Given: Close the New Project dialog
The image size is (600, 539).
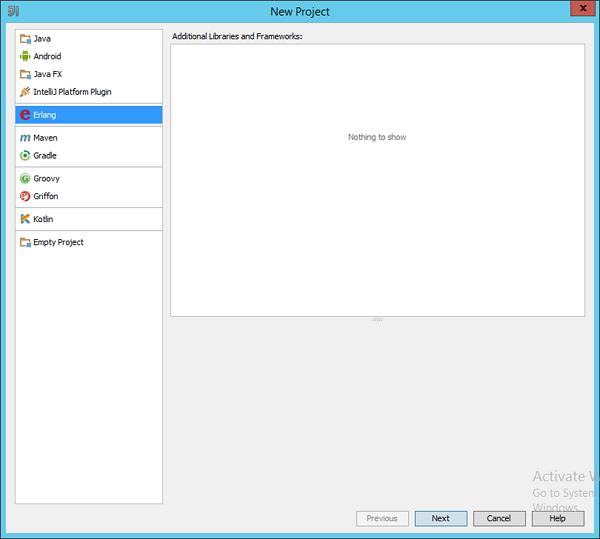Looking at the screenshot, I should (x=583, y=8).
